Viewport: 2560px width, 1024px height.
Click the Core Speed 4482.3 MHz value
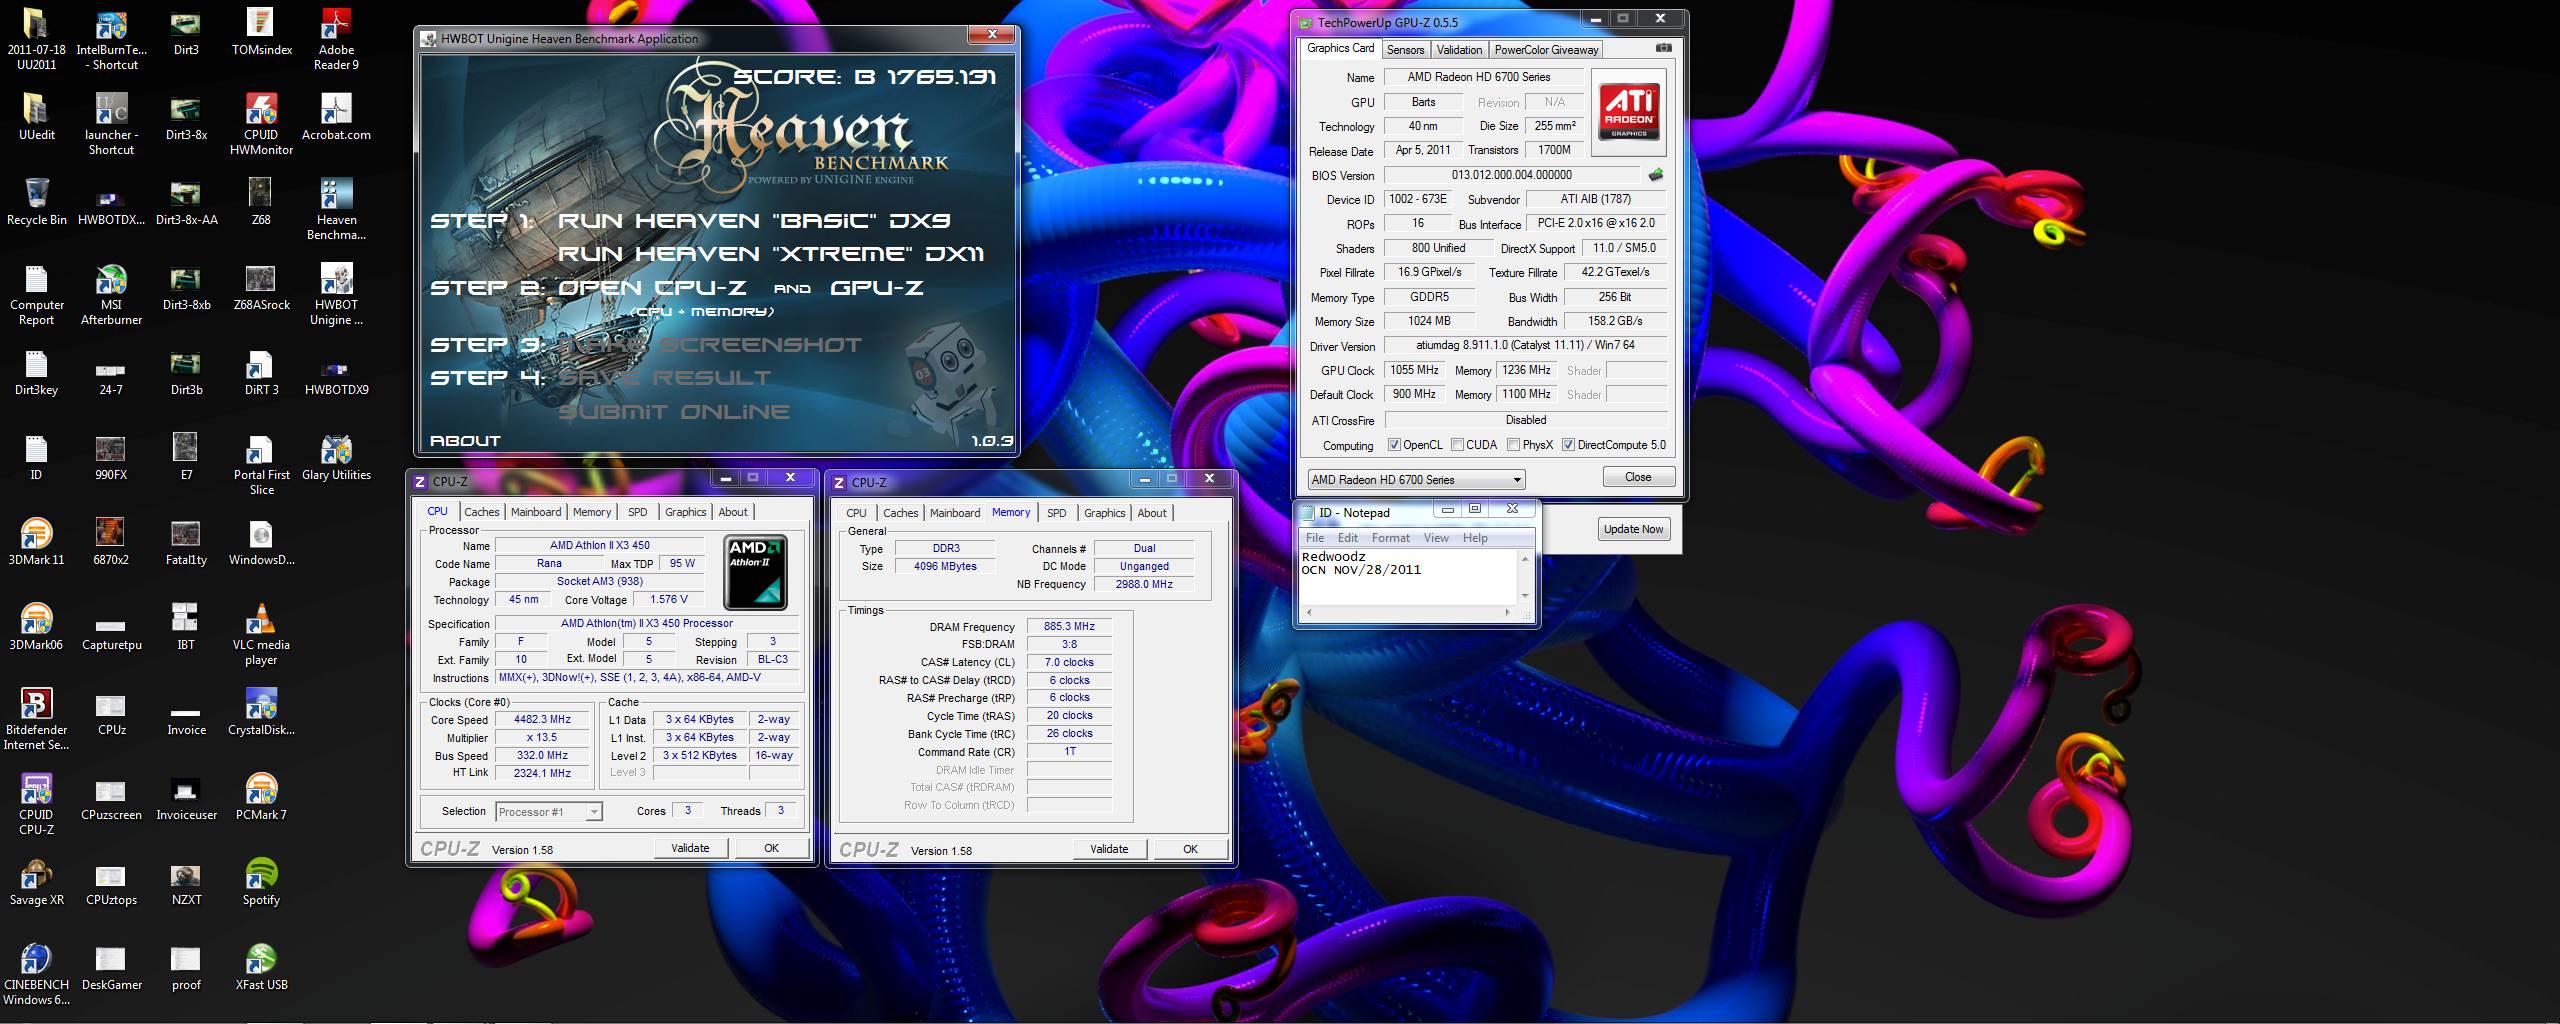542,719
